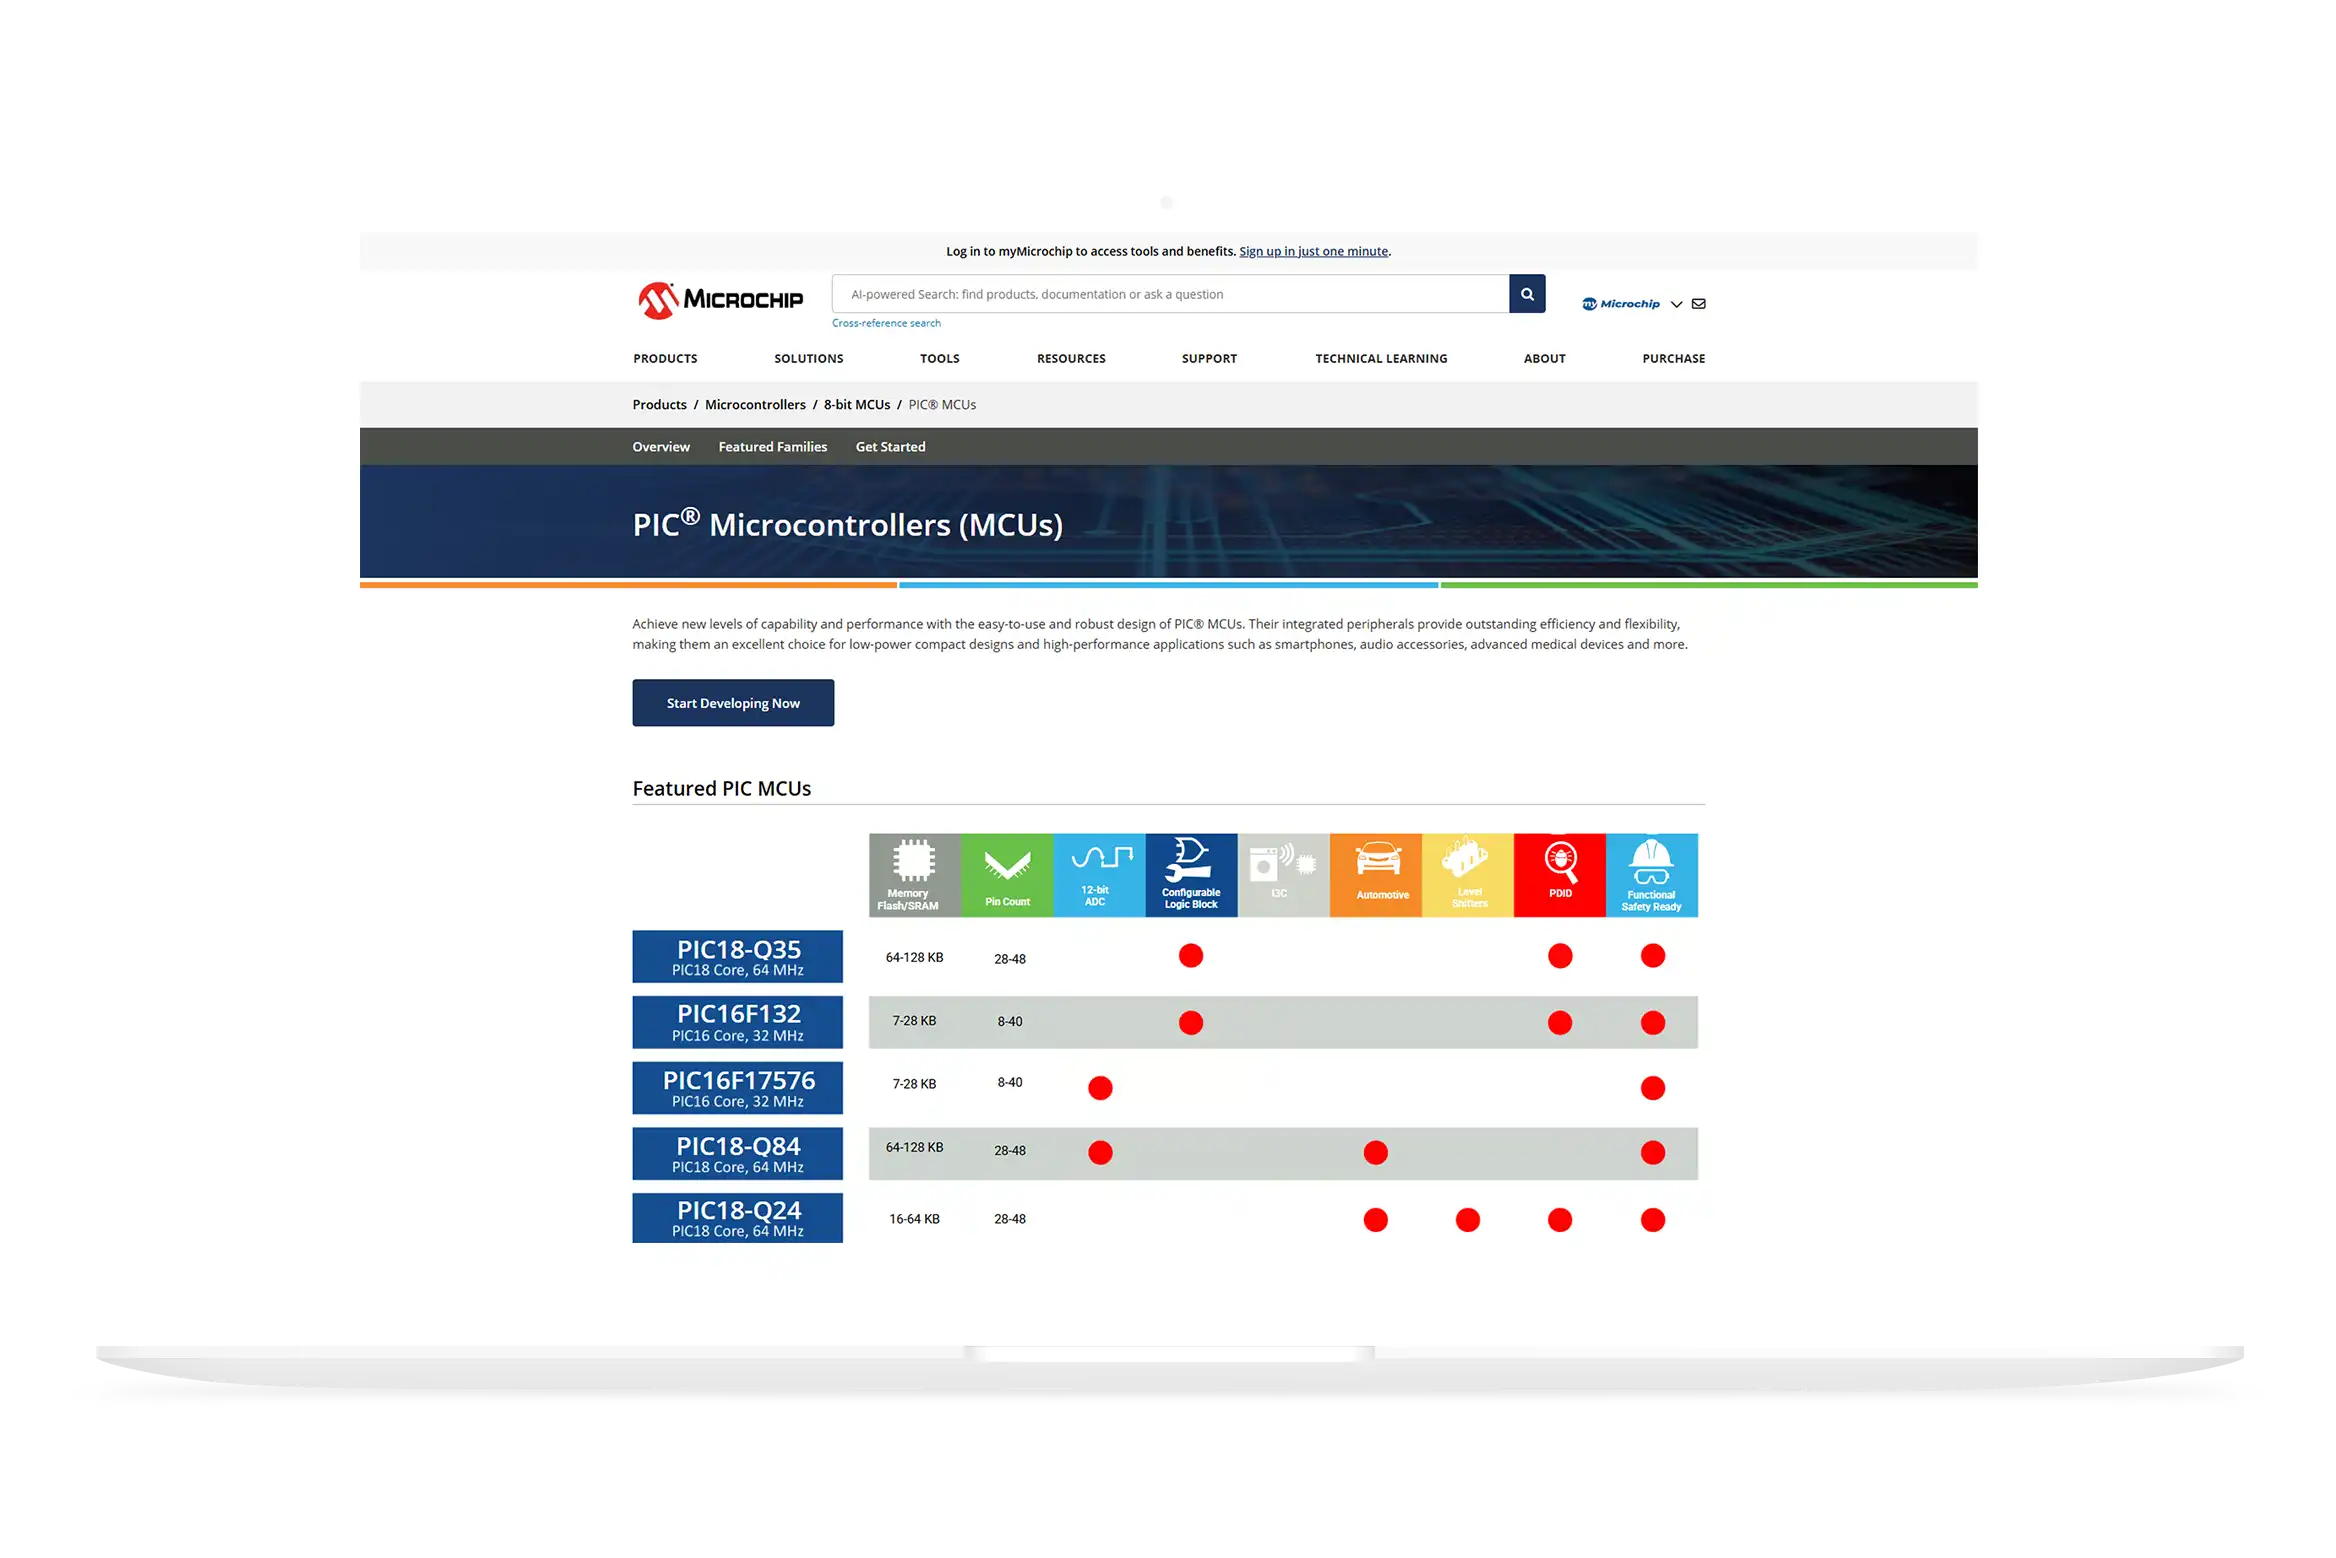Open the ABOUT menu
Viewport: 2336px width, 1558px height.
pos(1544,358)
